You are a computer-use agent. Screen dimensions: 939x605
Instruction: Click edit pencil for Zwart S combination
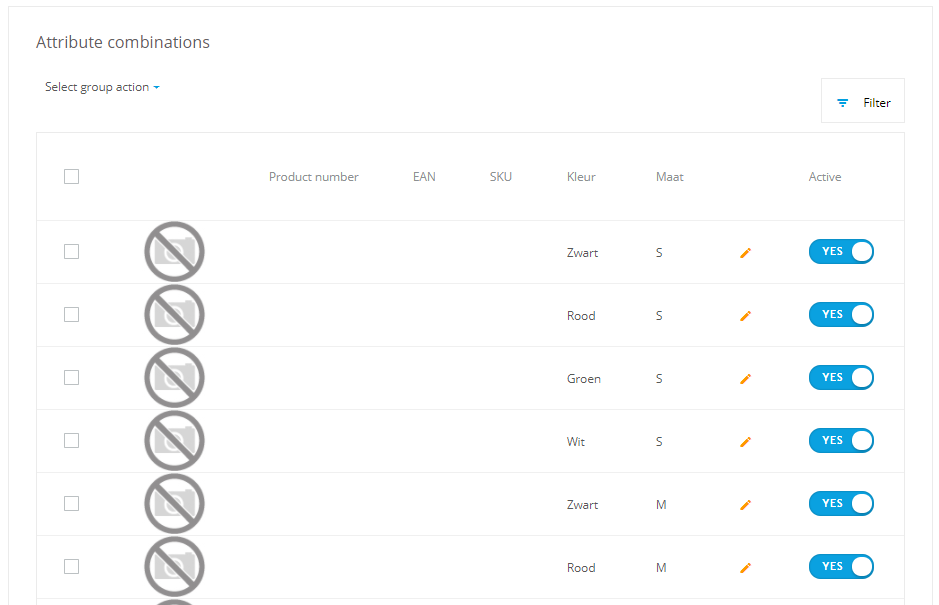point(745,253)
